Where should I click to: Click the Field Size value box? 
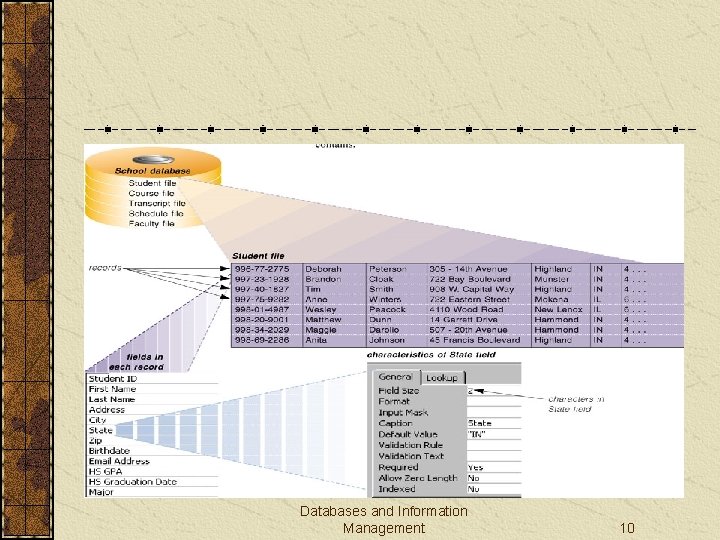click(494, 391)
